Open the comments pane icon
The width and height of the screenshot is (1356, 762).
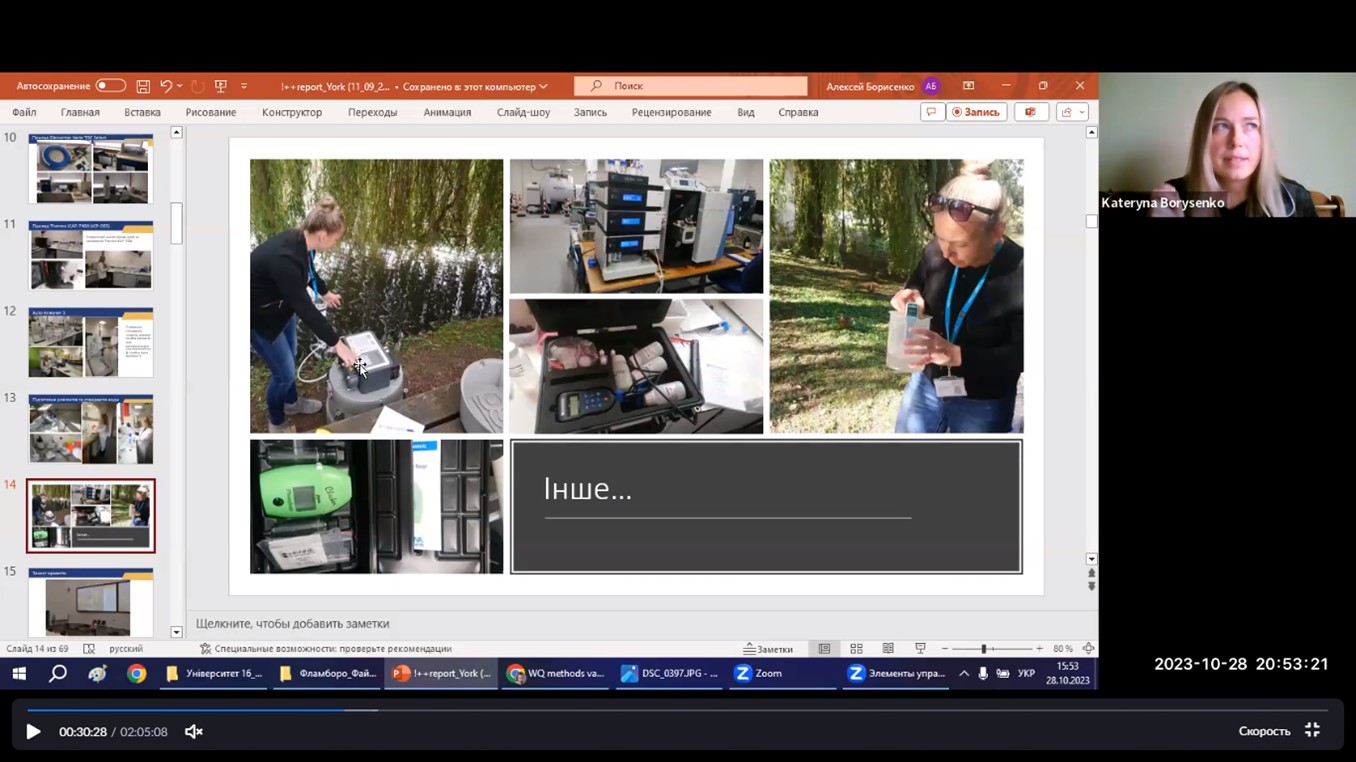(932, 112)
